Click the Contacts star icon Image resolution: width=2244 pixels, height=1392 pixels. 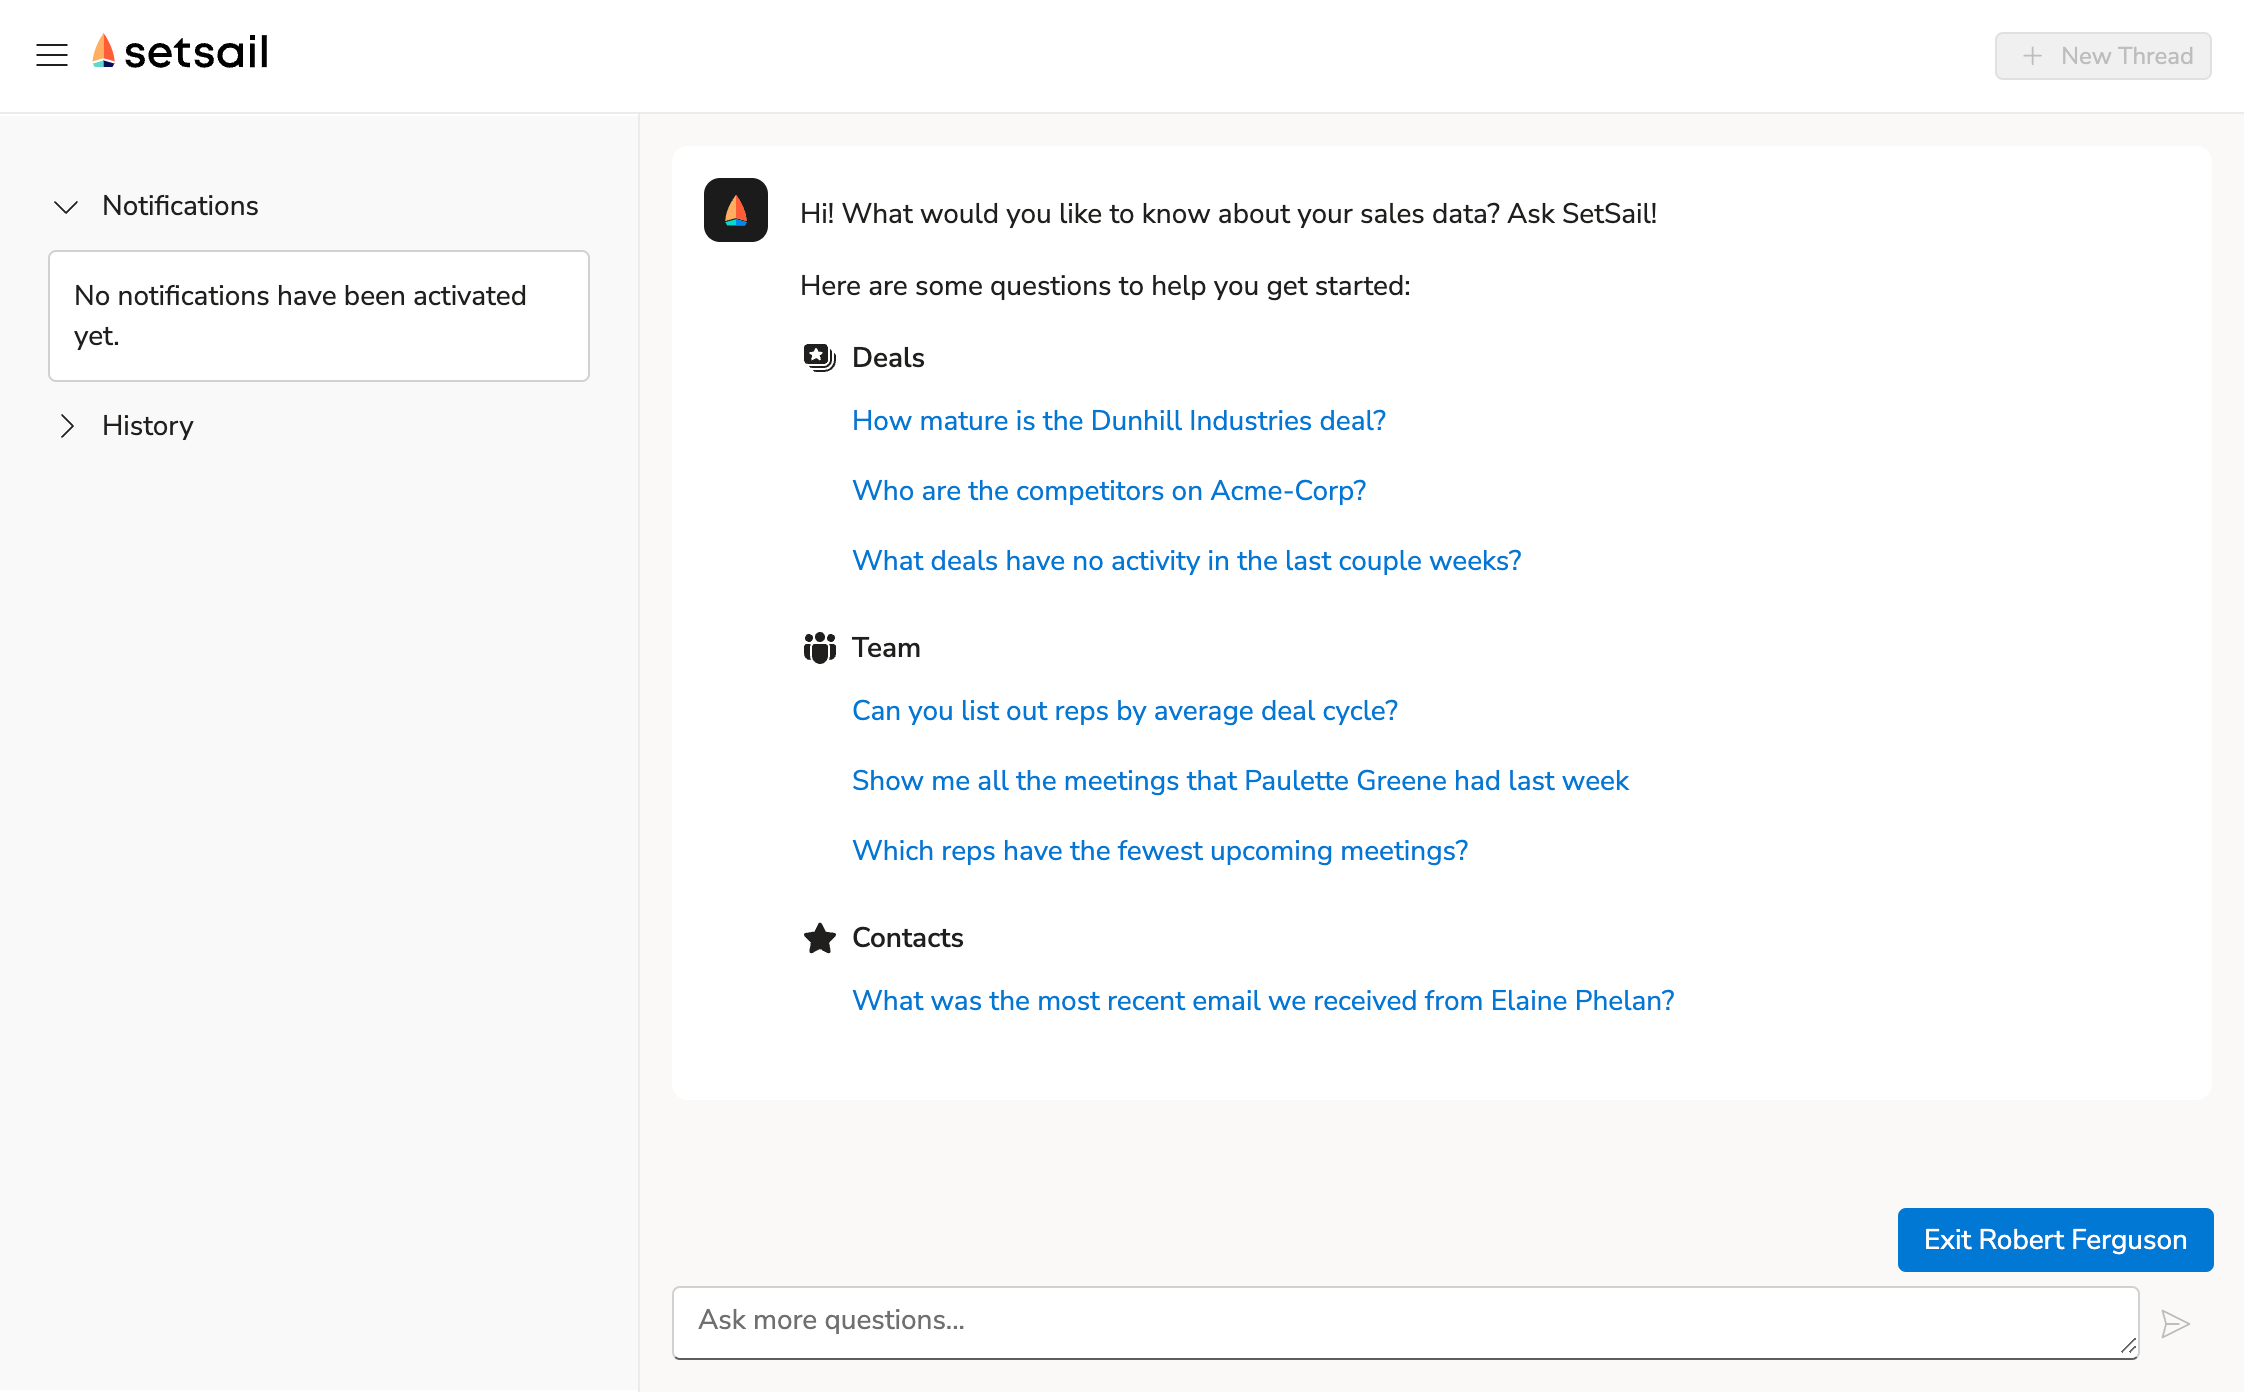pyautogui.click(x=820, y=938)
